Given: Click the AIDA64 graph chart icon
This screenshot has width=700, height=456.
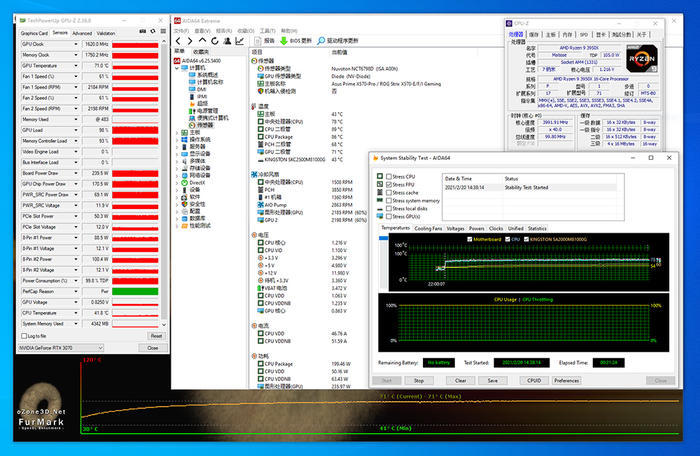Looking at the screenshot, I should point(240,41).
